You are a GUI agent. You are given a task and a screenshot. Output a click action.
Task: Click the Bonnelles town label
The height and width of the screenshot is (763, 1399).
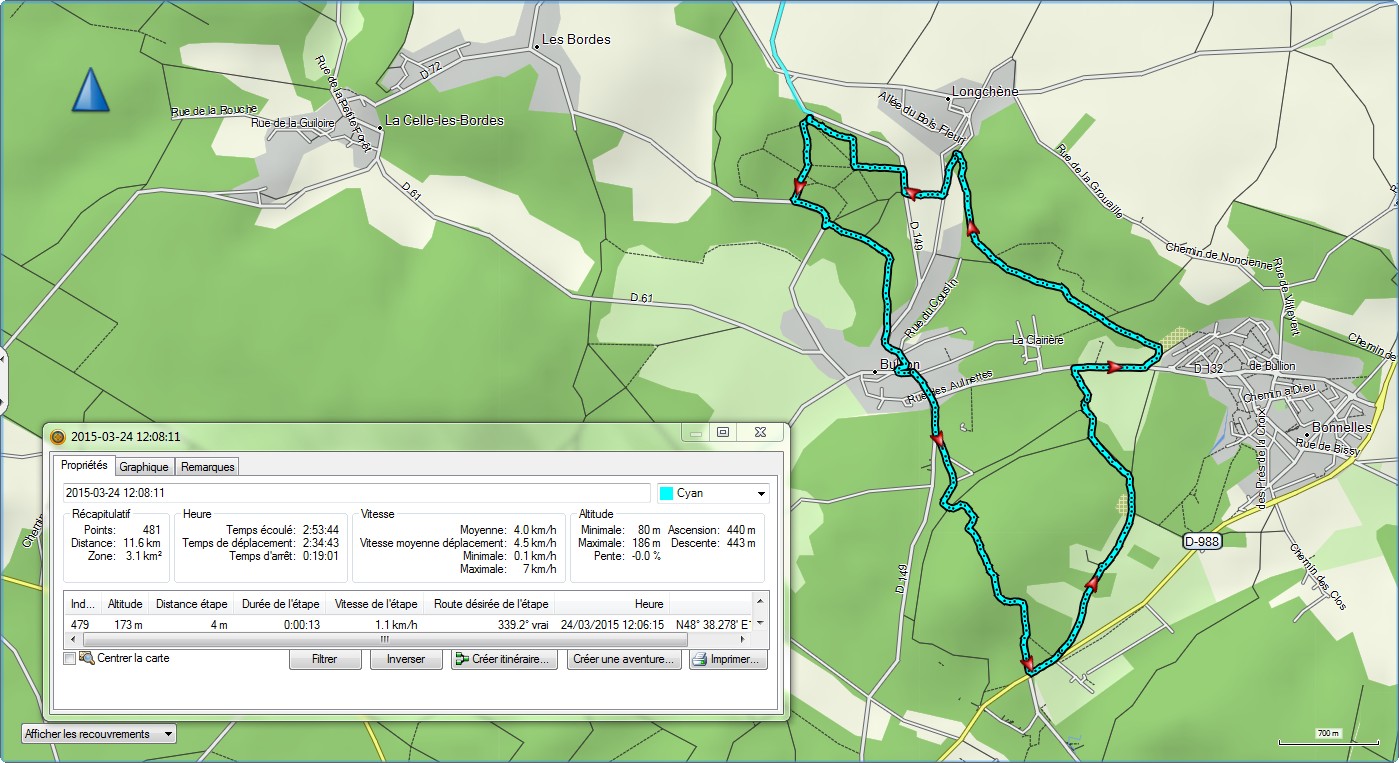coord(1341,427)
